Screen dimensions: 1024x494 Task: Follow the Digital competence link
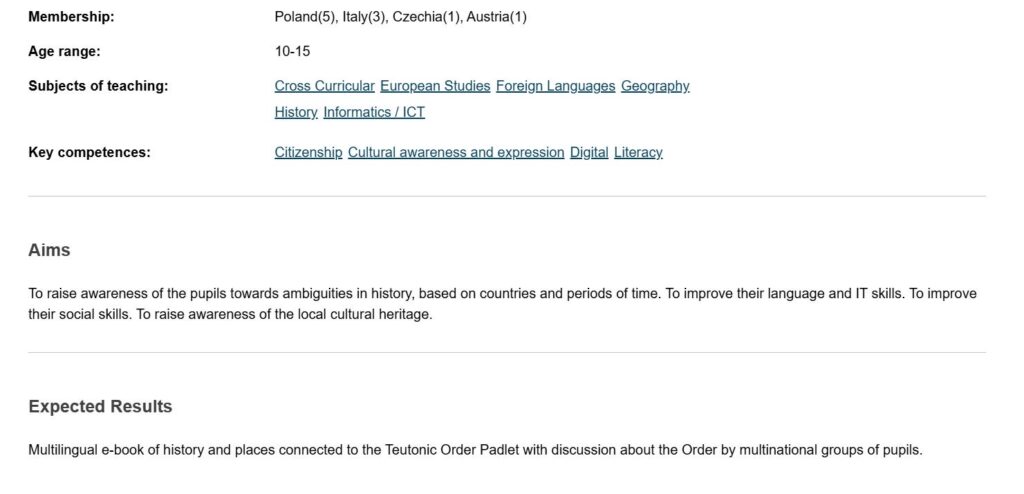pyautogui.click(x=589, y=153)
